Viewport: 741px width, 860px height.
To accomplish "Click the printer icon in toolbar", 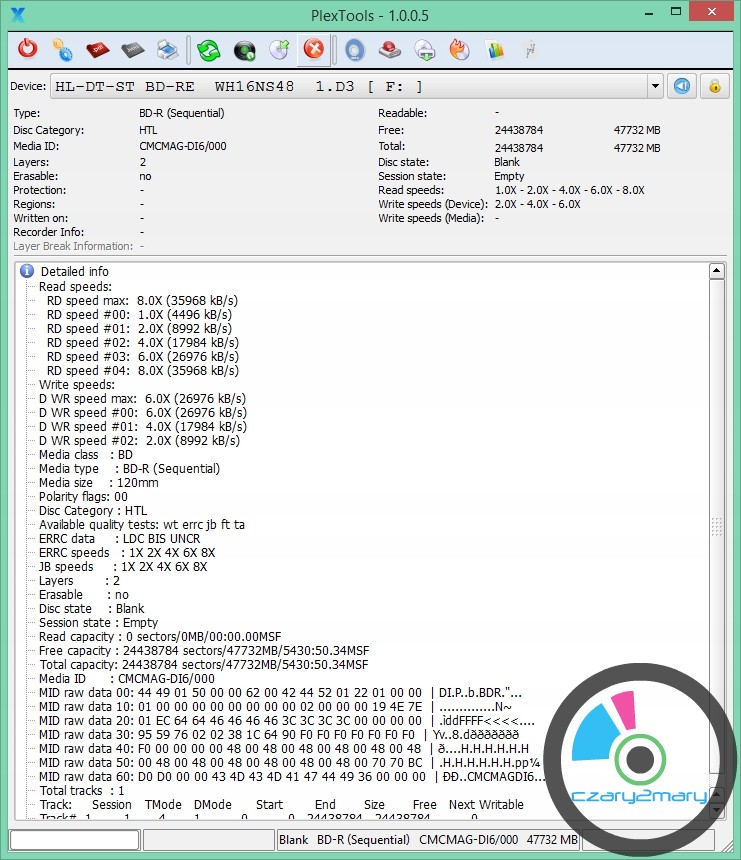I will (168, 49).
